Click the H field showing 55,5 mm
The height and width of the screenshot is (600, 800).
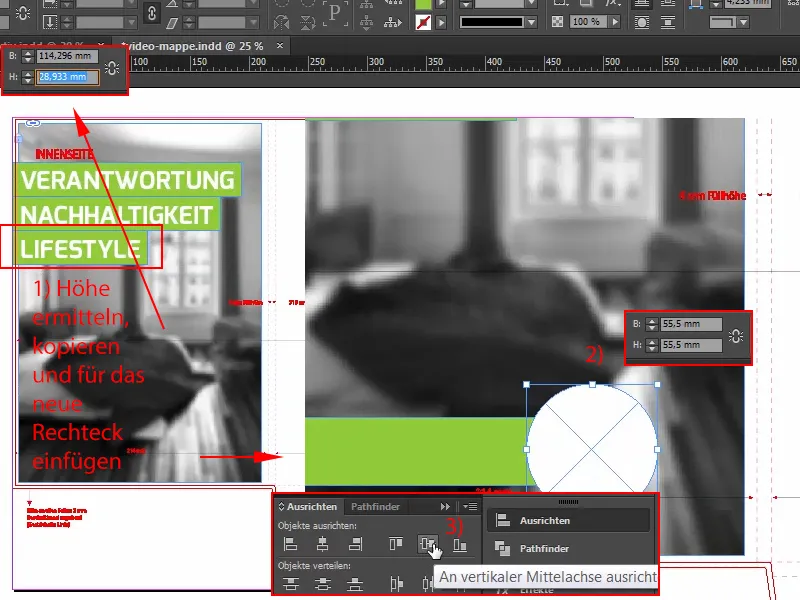coord(691,345)
